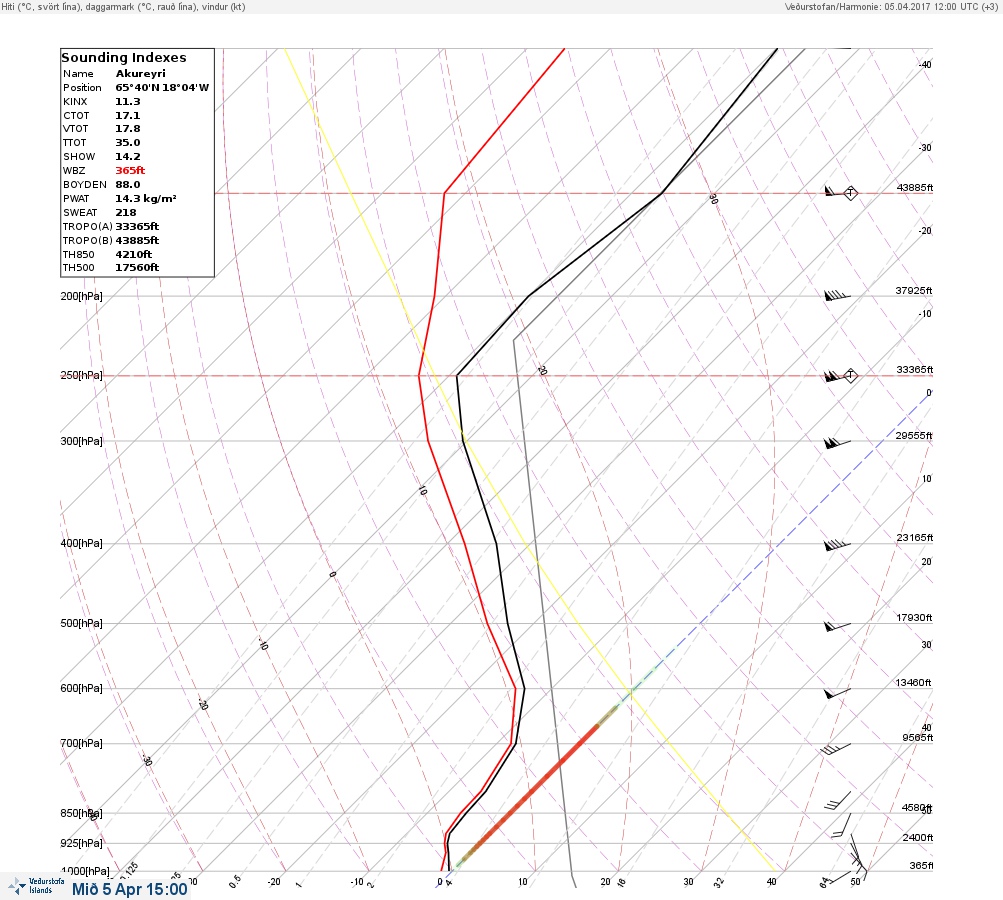Select the 600[hPa] pressure label
This screenshot has width=1003, height=900.
coord(81,688)
